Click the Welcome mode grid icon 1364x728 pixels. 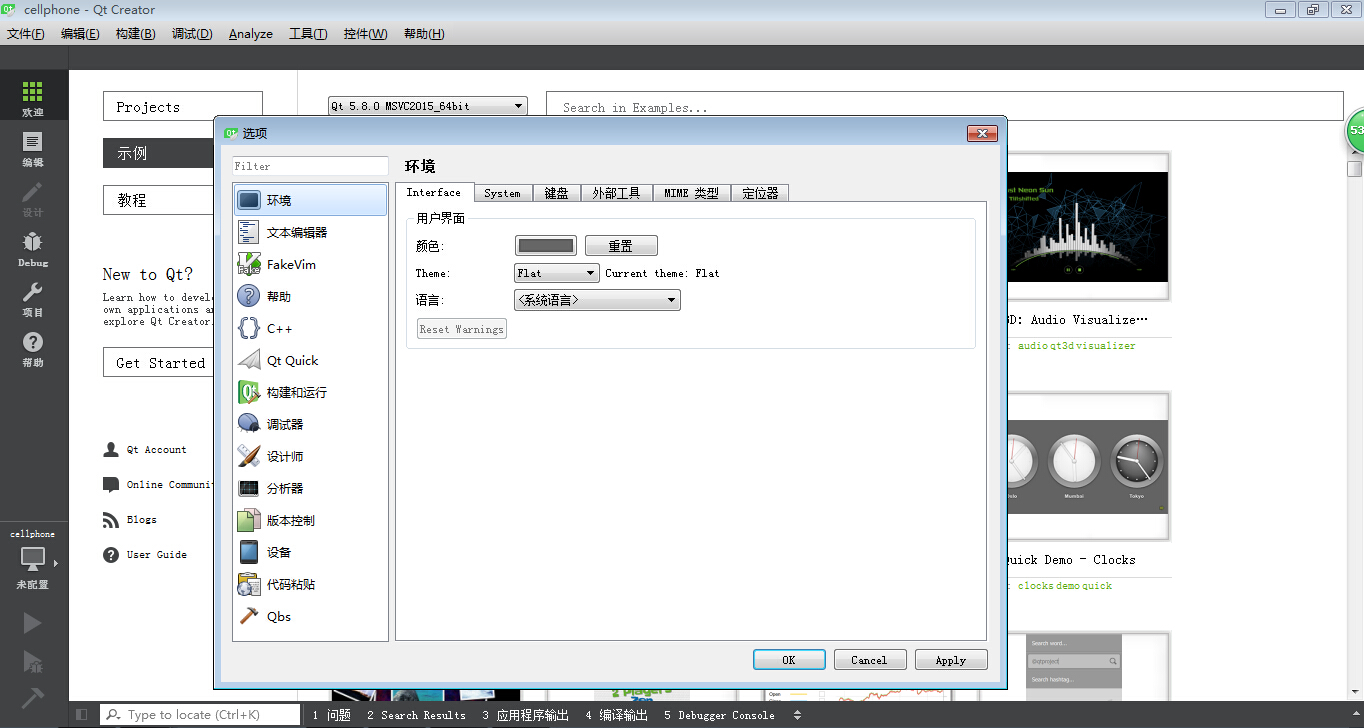(x=33, y=92)
